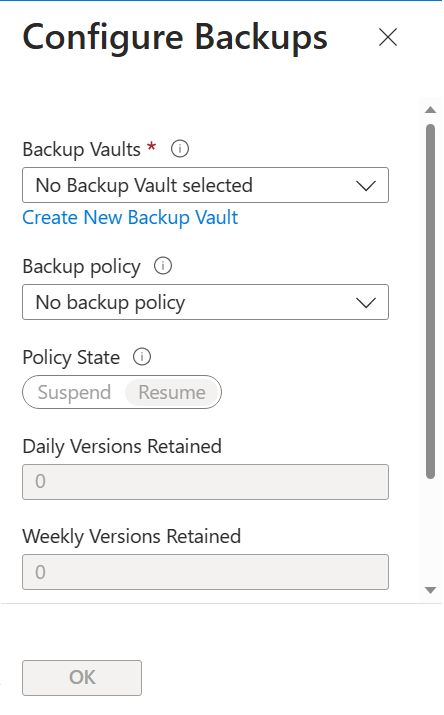Click the Daily Versions Retained field

point(206,482)
